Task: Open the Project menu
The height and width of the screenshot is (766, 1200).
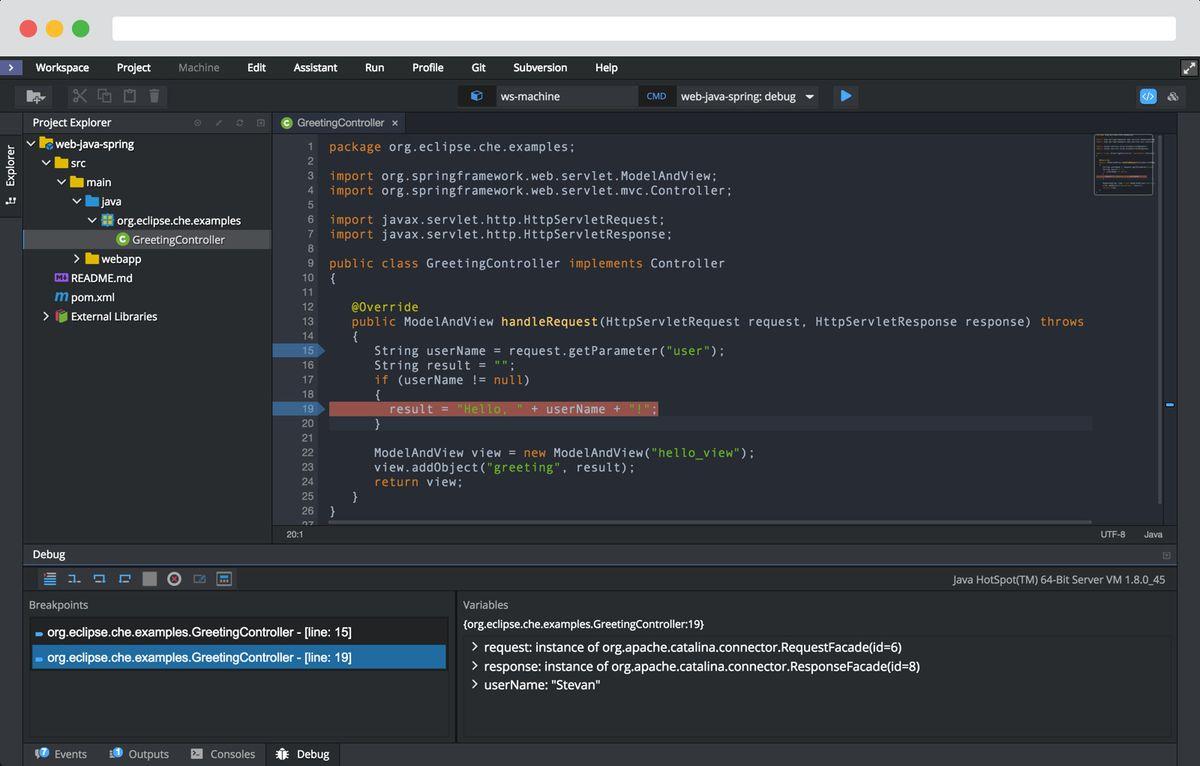Action: (x=134, y=68)
